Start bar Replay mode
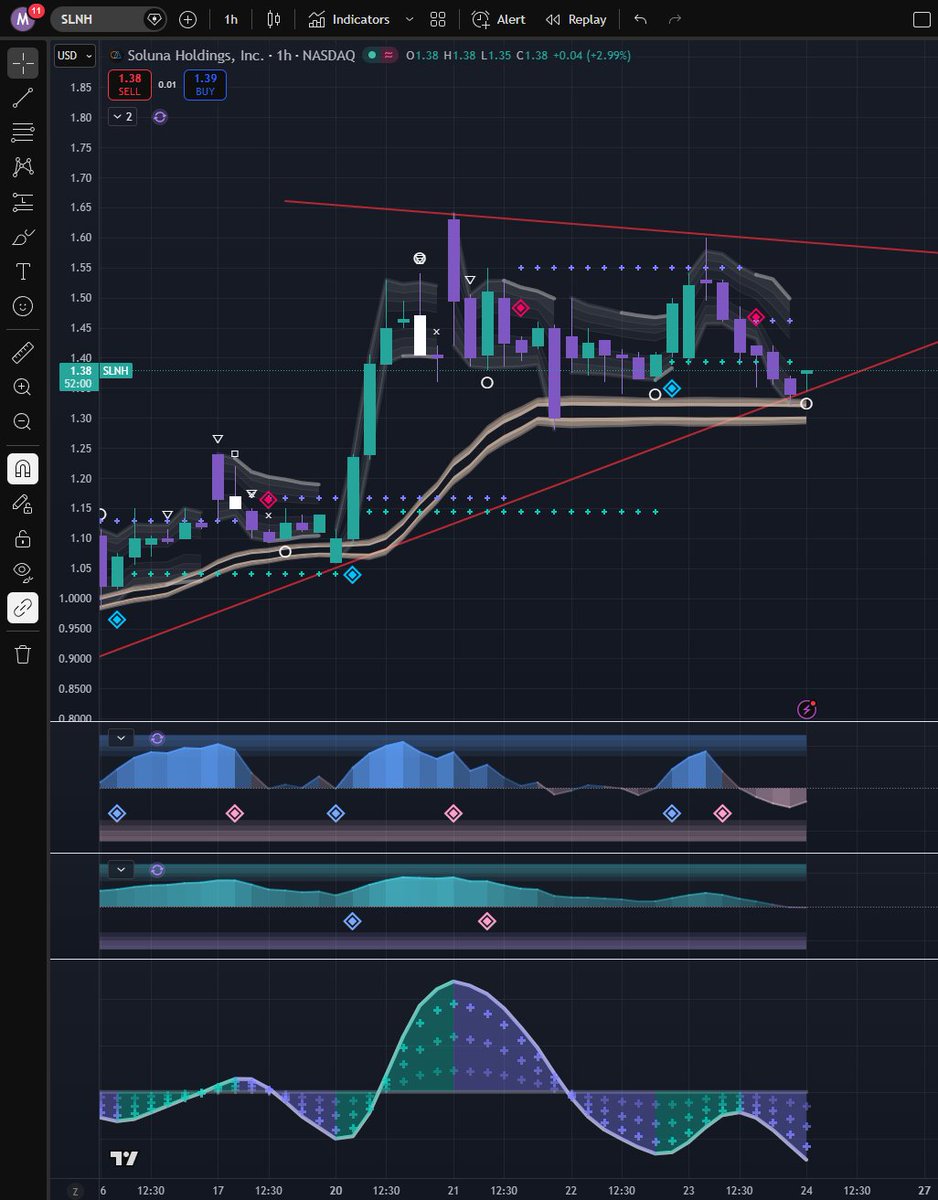Screen dimensions: 938x1200 [577, 19]
